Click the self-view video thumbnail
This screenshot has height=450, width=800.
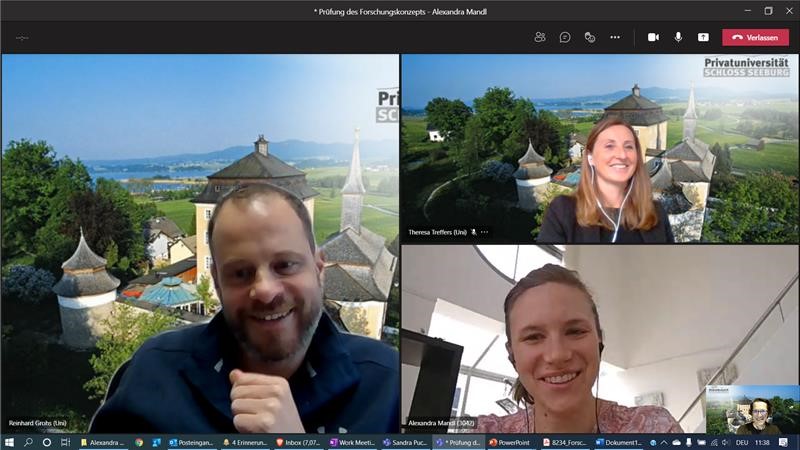(x=752, y=408)
